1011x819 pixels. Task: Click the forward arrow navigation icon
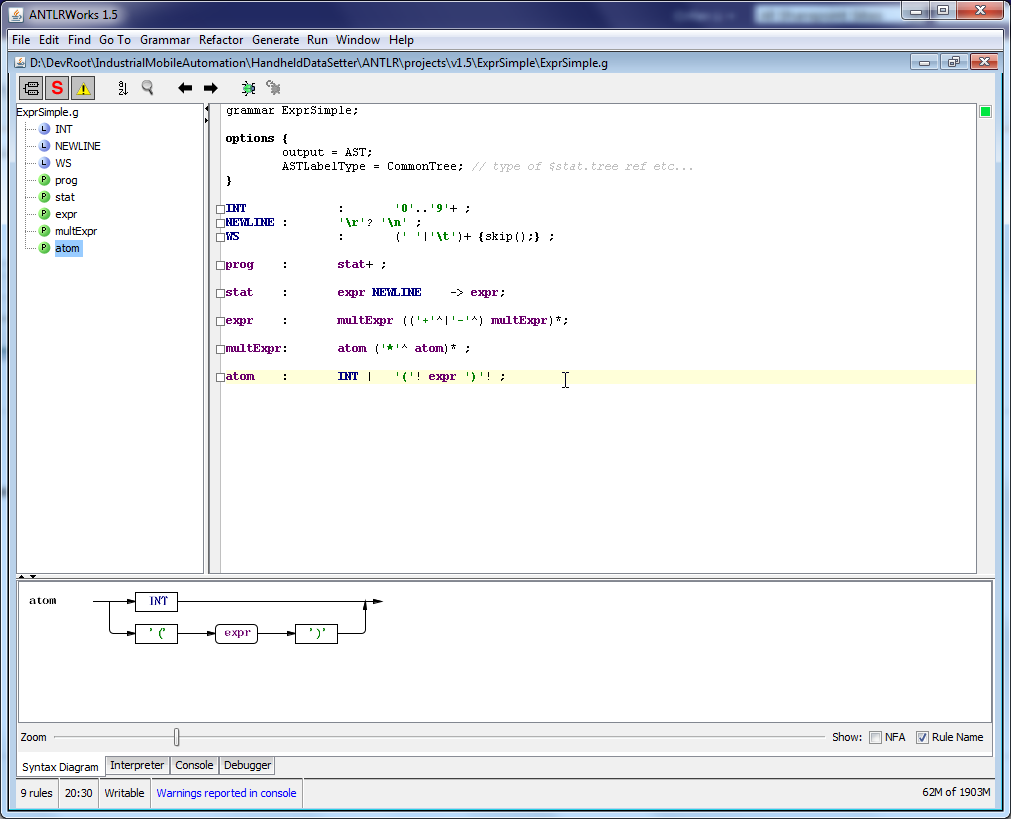[x=210, y=88]
